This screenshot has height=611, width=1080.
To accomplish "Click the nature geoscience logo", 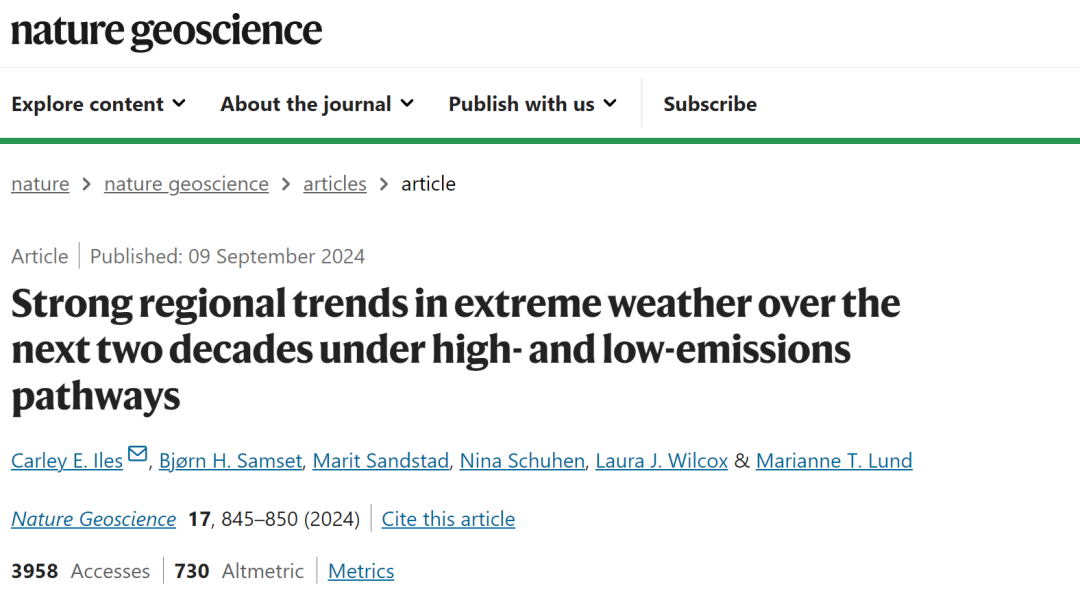I will coord(167,31).
